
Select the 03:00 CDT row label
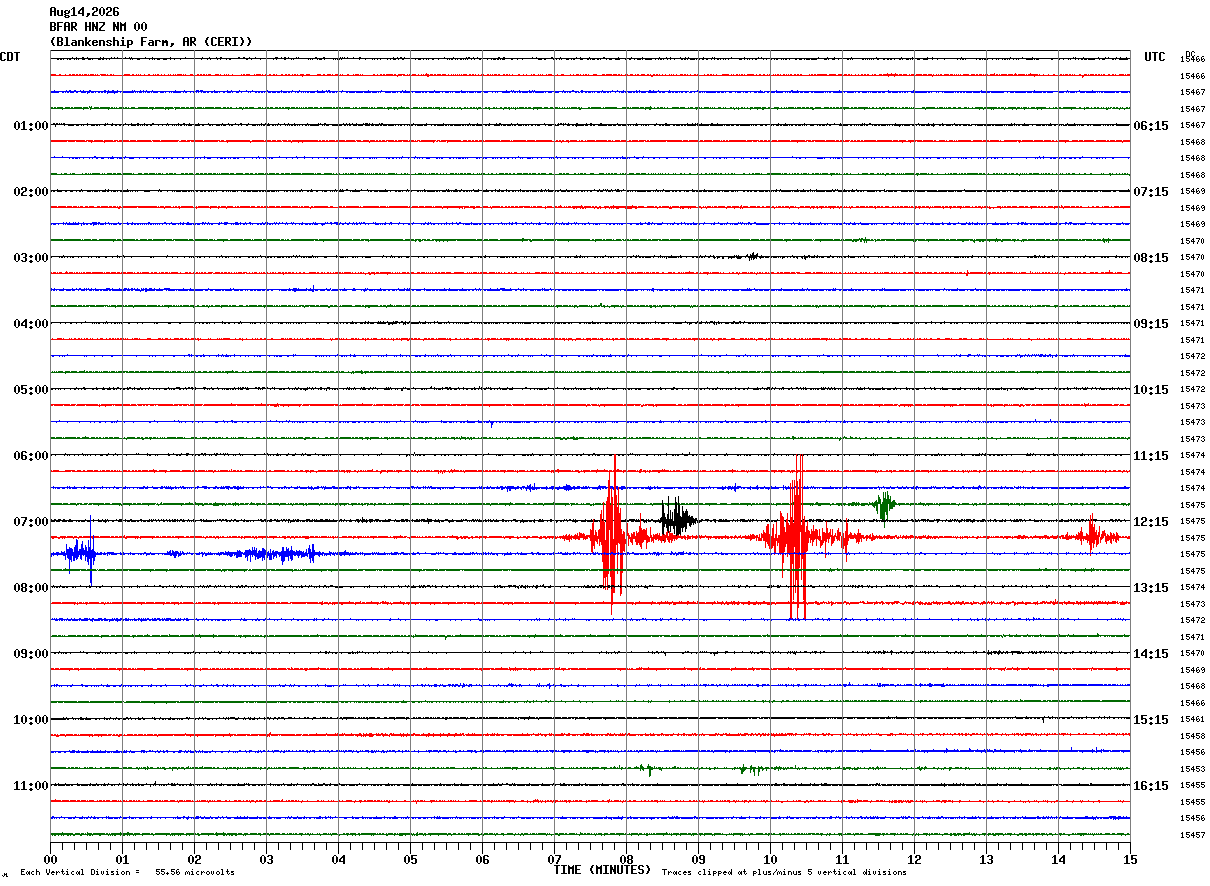click(30, 258)
